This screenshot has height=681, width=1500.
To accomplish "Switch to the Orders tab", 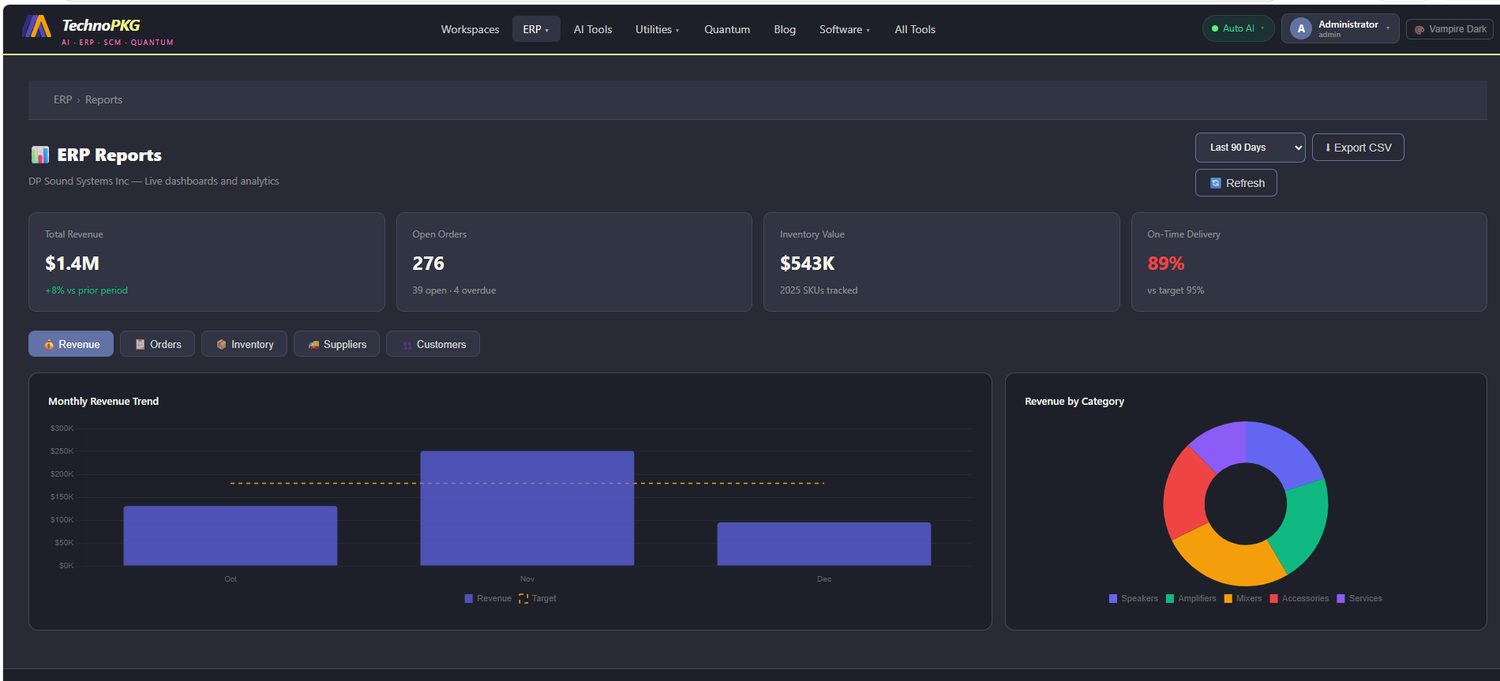I will point(157,344).
